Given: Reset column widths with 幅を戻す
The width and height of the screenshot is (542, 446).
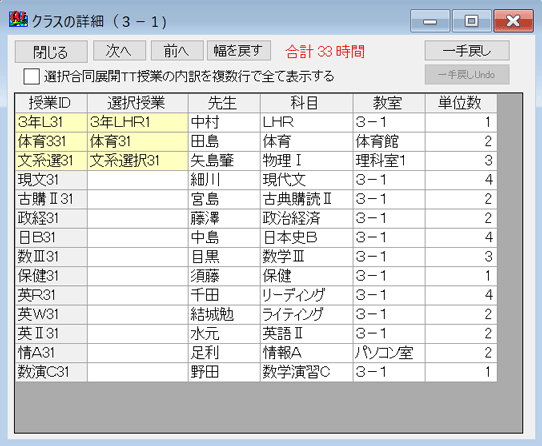Looking at the screenshot, I should pyautogui.click(x=239, y=51).
